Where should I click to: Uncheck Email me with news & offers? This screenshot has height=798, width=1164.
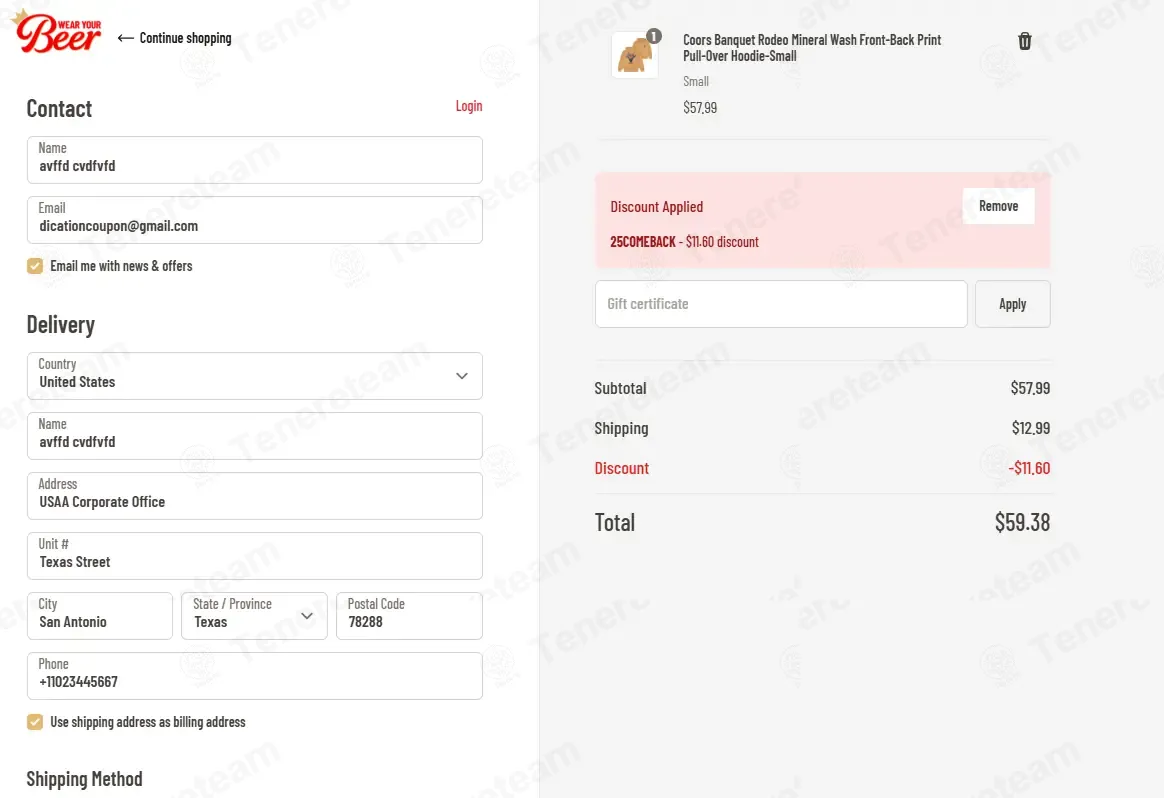(x=35, y=266)
